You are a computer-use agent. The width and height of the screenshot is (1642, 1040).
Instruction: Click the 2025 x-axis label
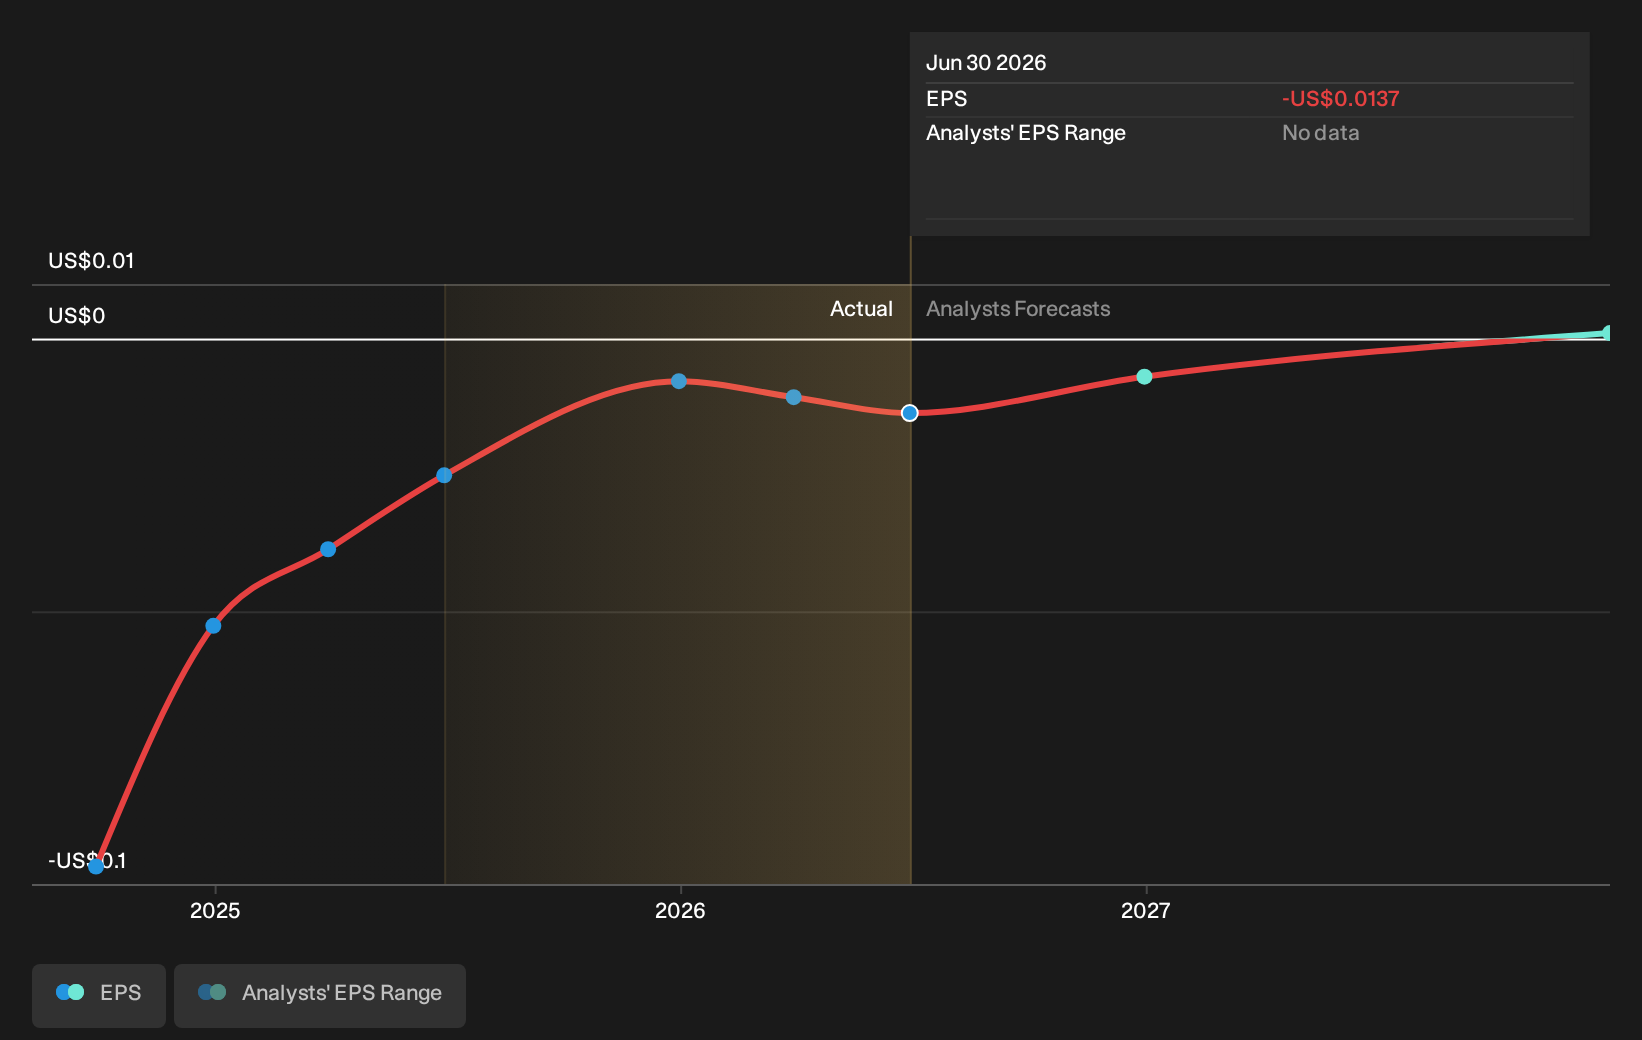(x=215, y=910)
